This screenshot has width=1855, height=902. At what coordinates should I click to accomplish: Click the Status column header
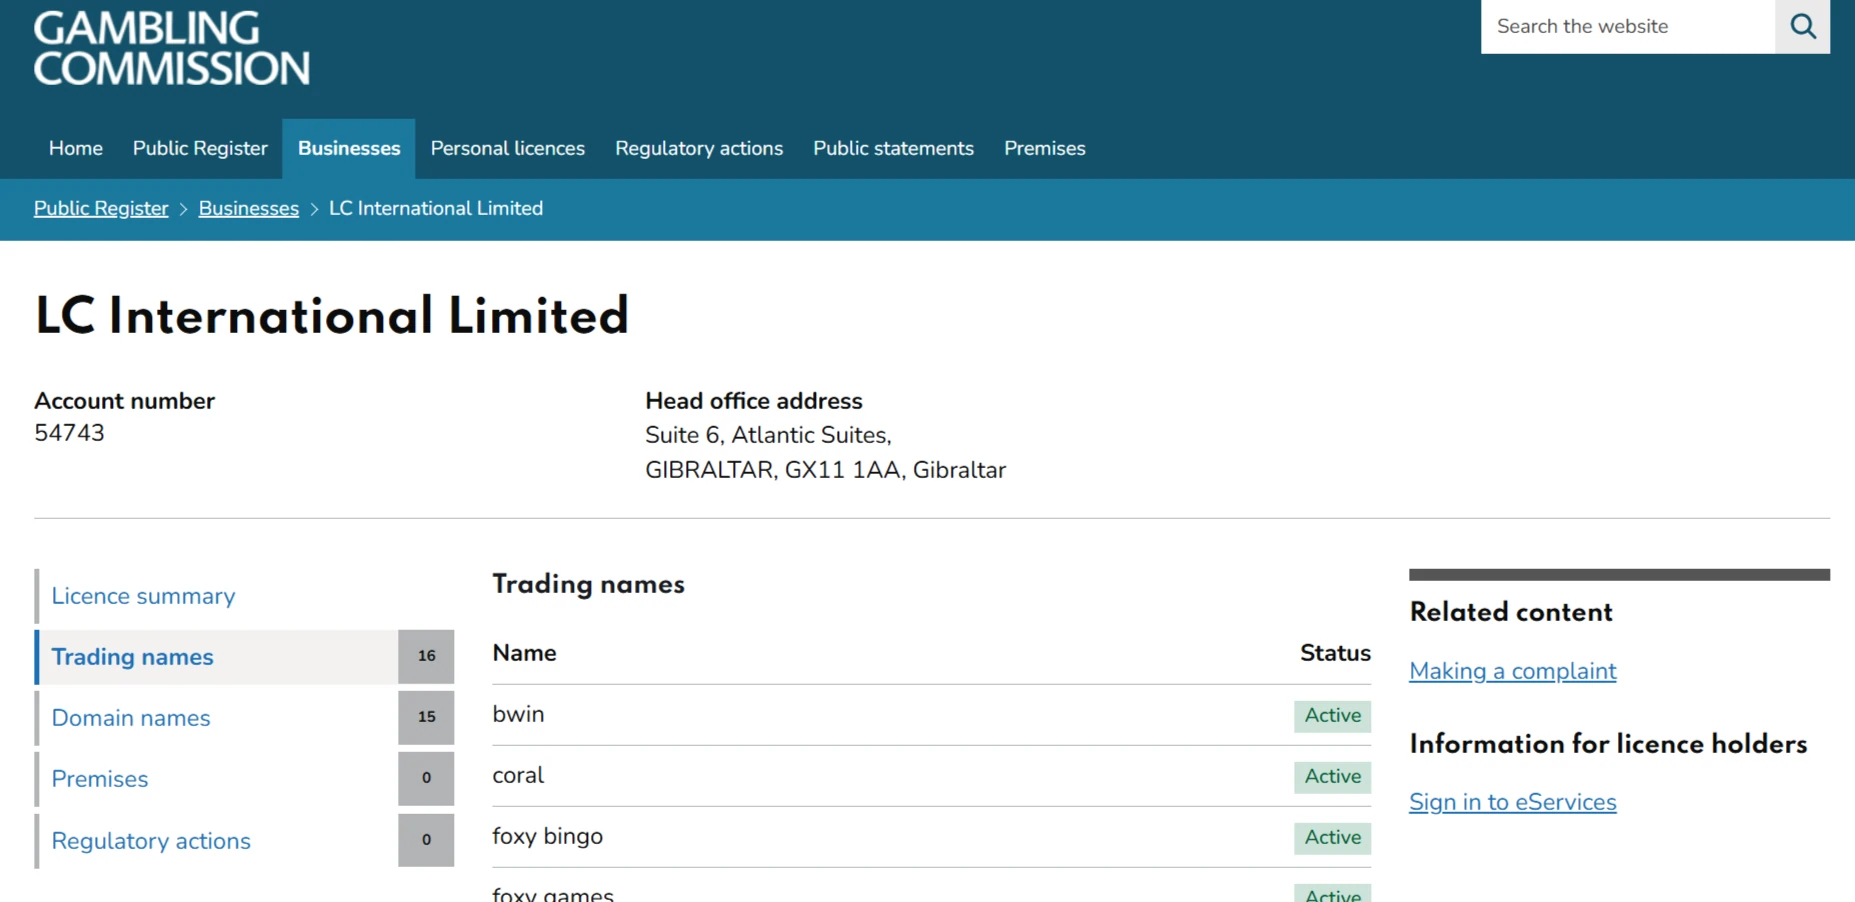(1335, 653)
